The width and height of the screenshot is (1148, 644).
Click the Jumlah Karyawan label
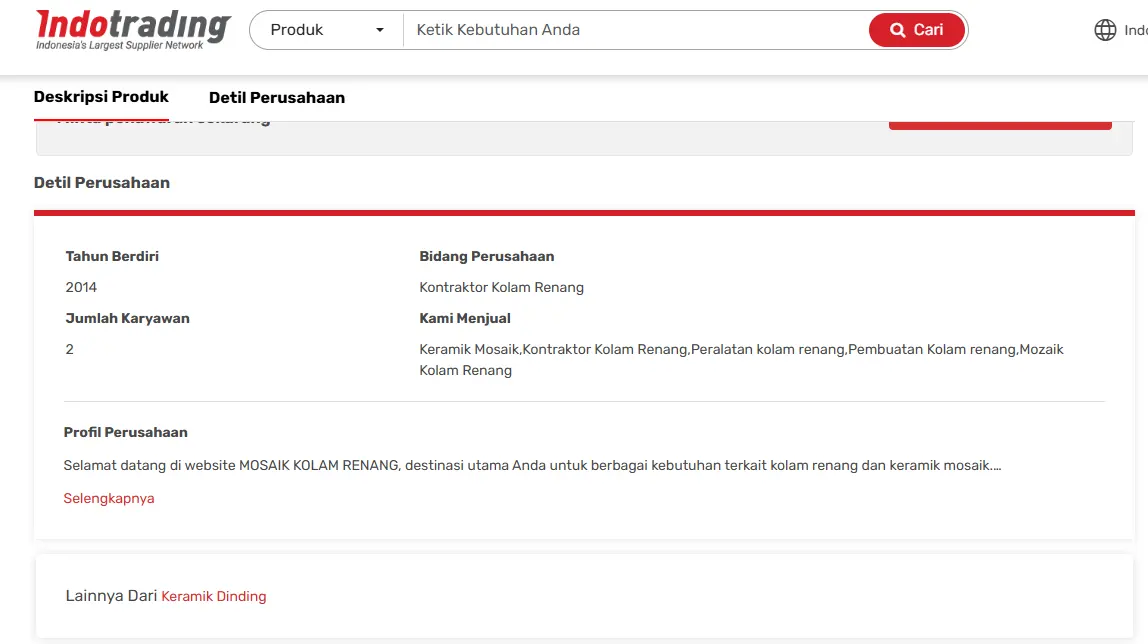pyautogui.click(x=127, y=318)
